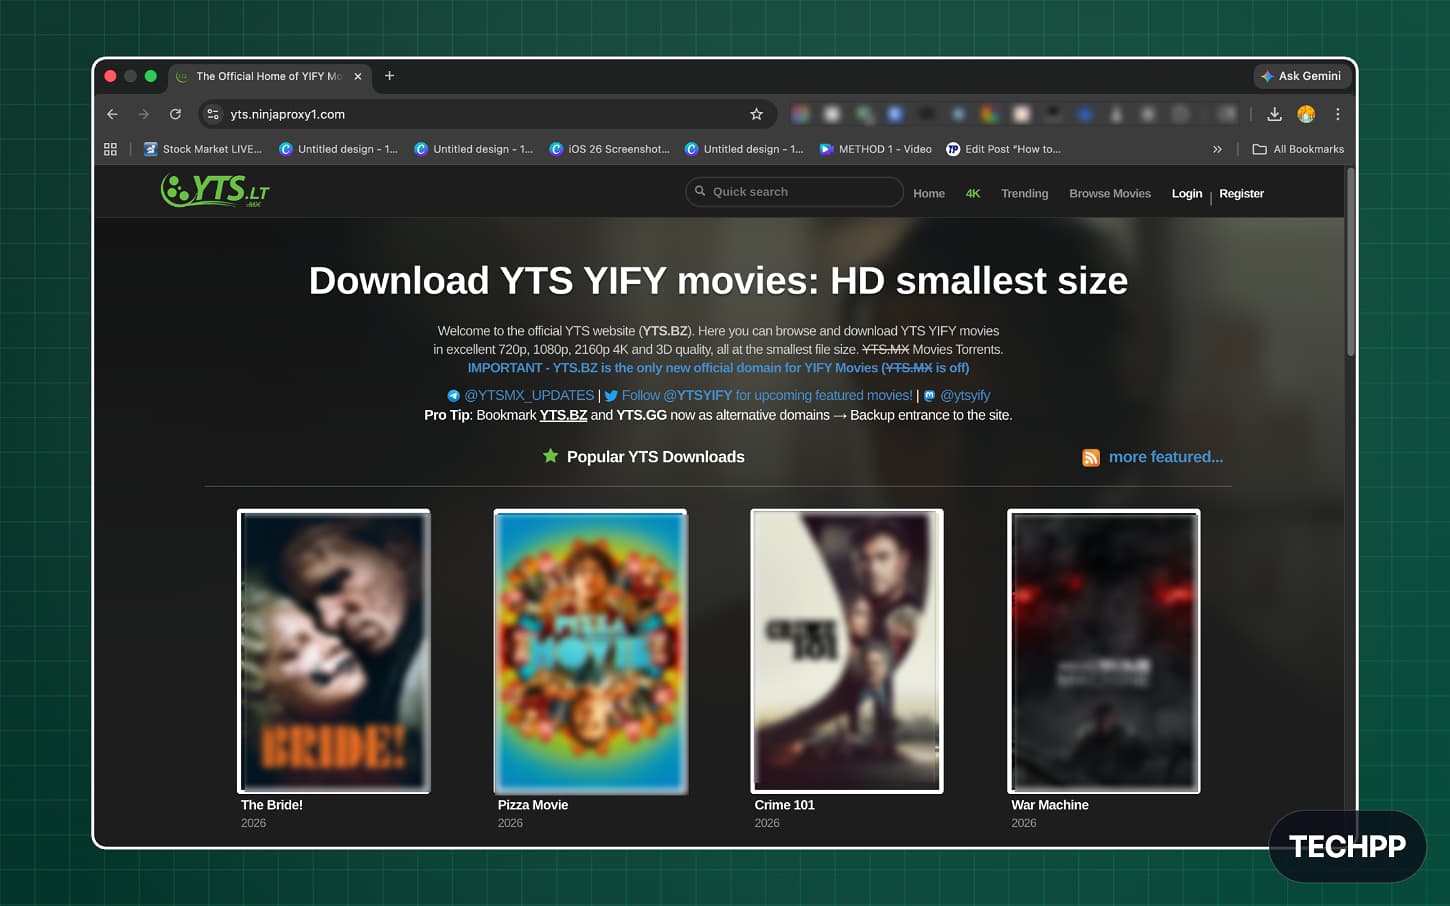The height and width of the screenshot is (906, 1450).
Task: Click Ask Gemini button
Action: tap(1301, 76)
